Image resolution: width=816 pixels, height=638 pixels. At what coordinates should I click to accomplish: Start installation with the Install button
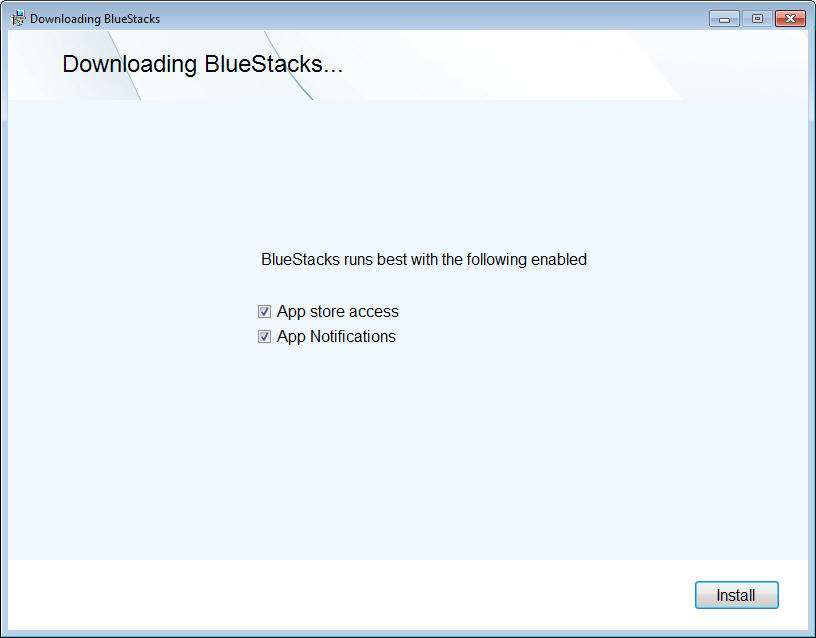coord(736,595)
